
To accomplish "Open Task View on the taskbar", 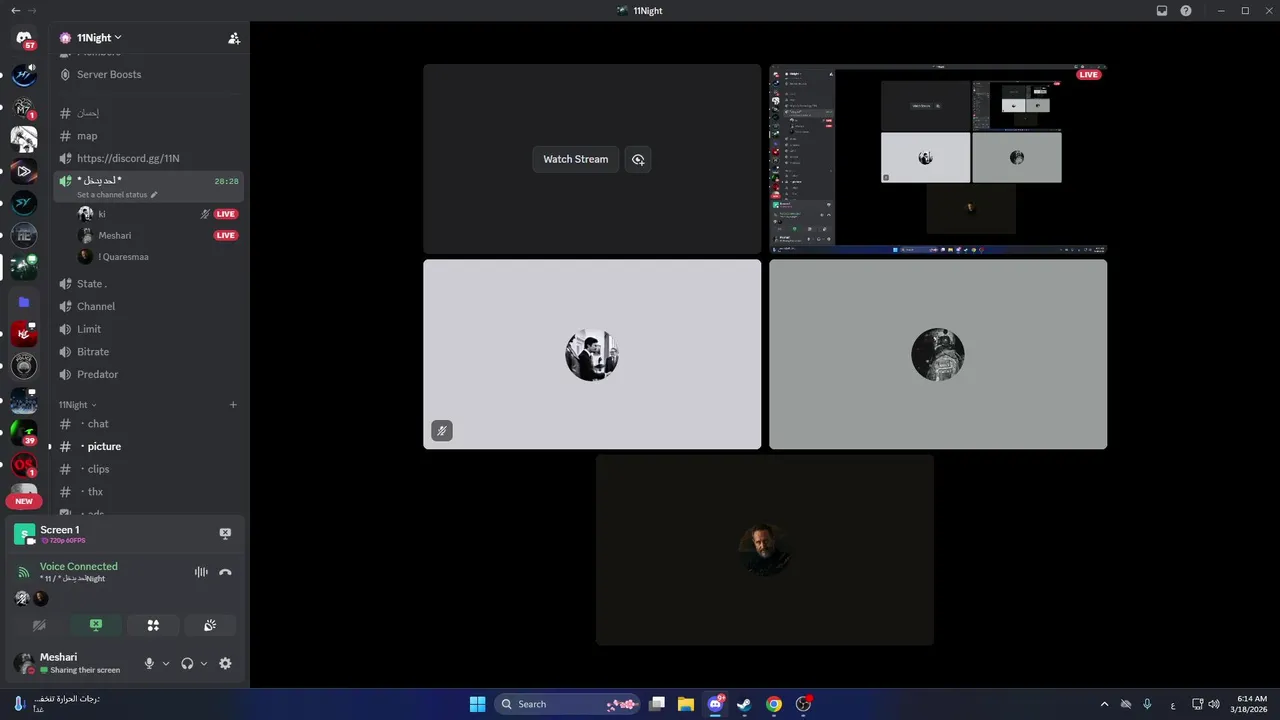I will (x=657, y=704).
